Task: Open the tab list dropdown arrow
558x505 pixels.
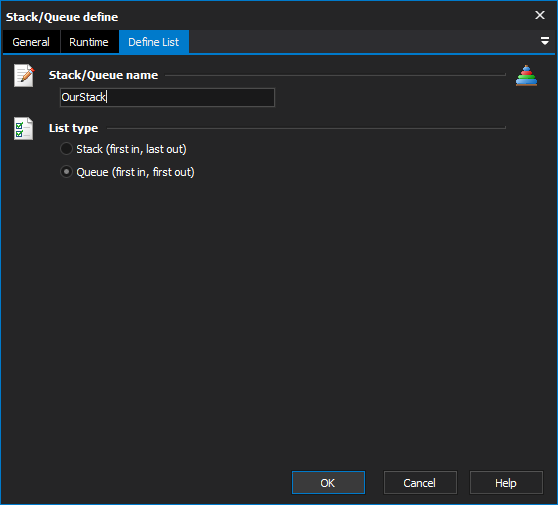Action: click(544, 41)
